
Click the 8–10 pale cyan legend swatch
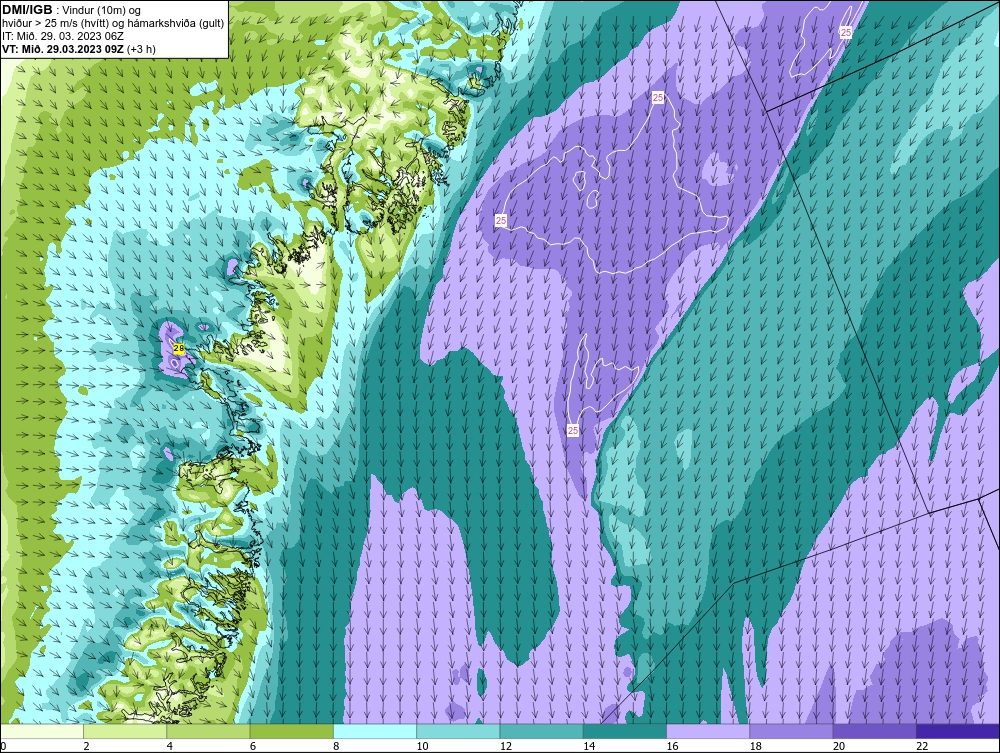click(x=375, y=731)
